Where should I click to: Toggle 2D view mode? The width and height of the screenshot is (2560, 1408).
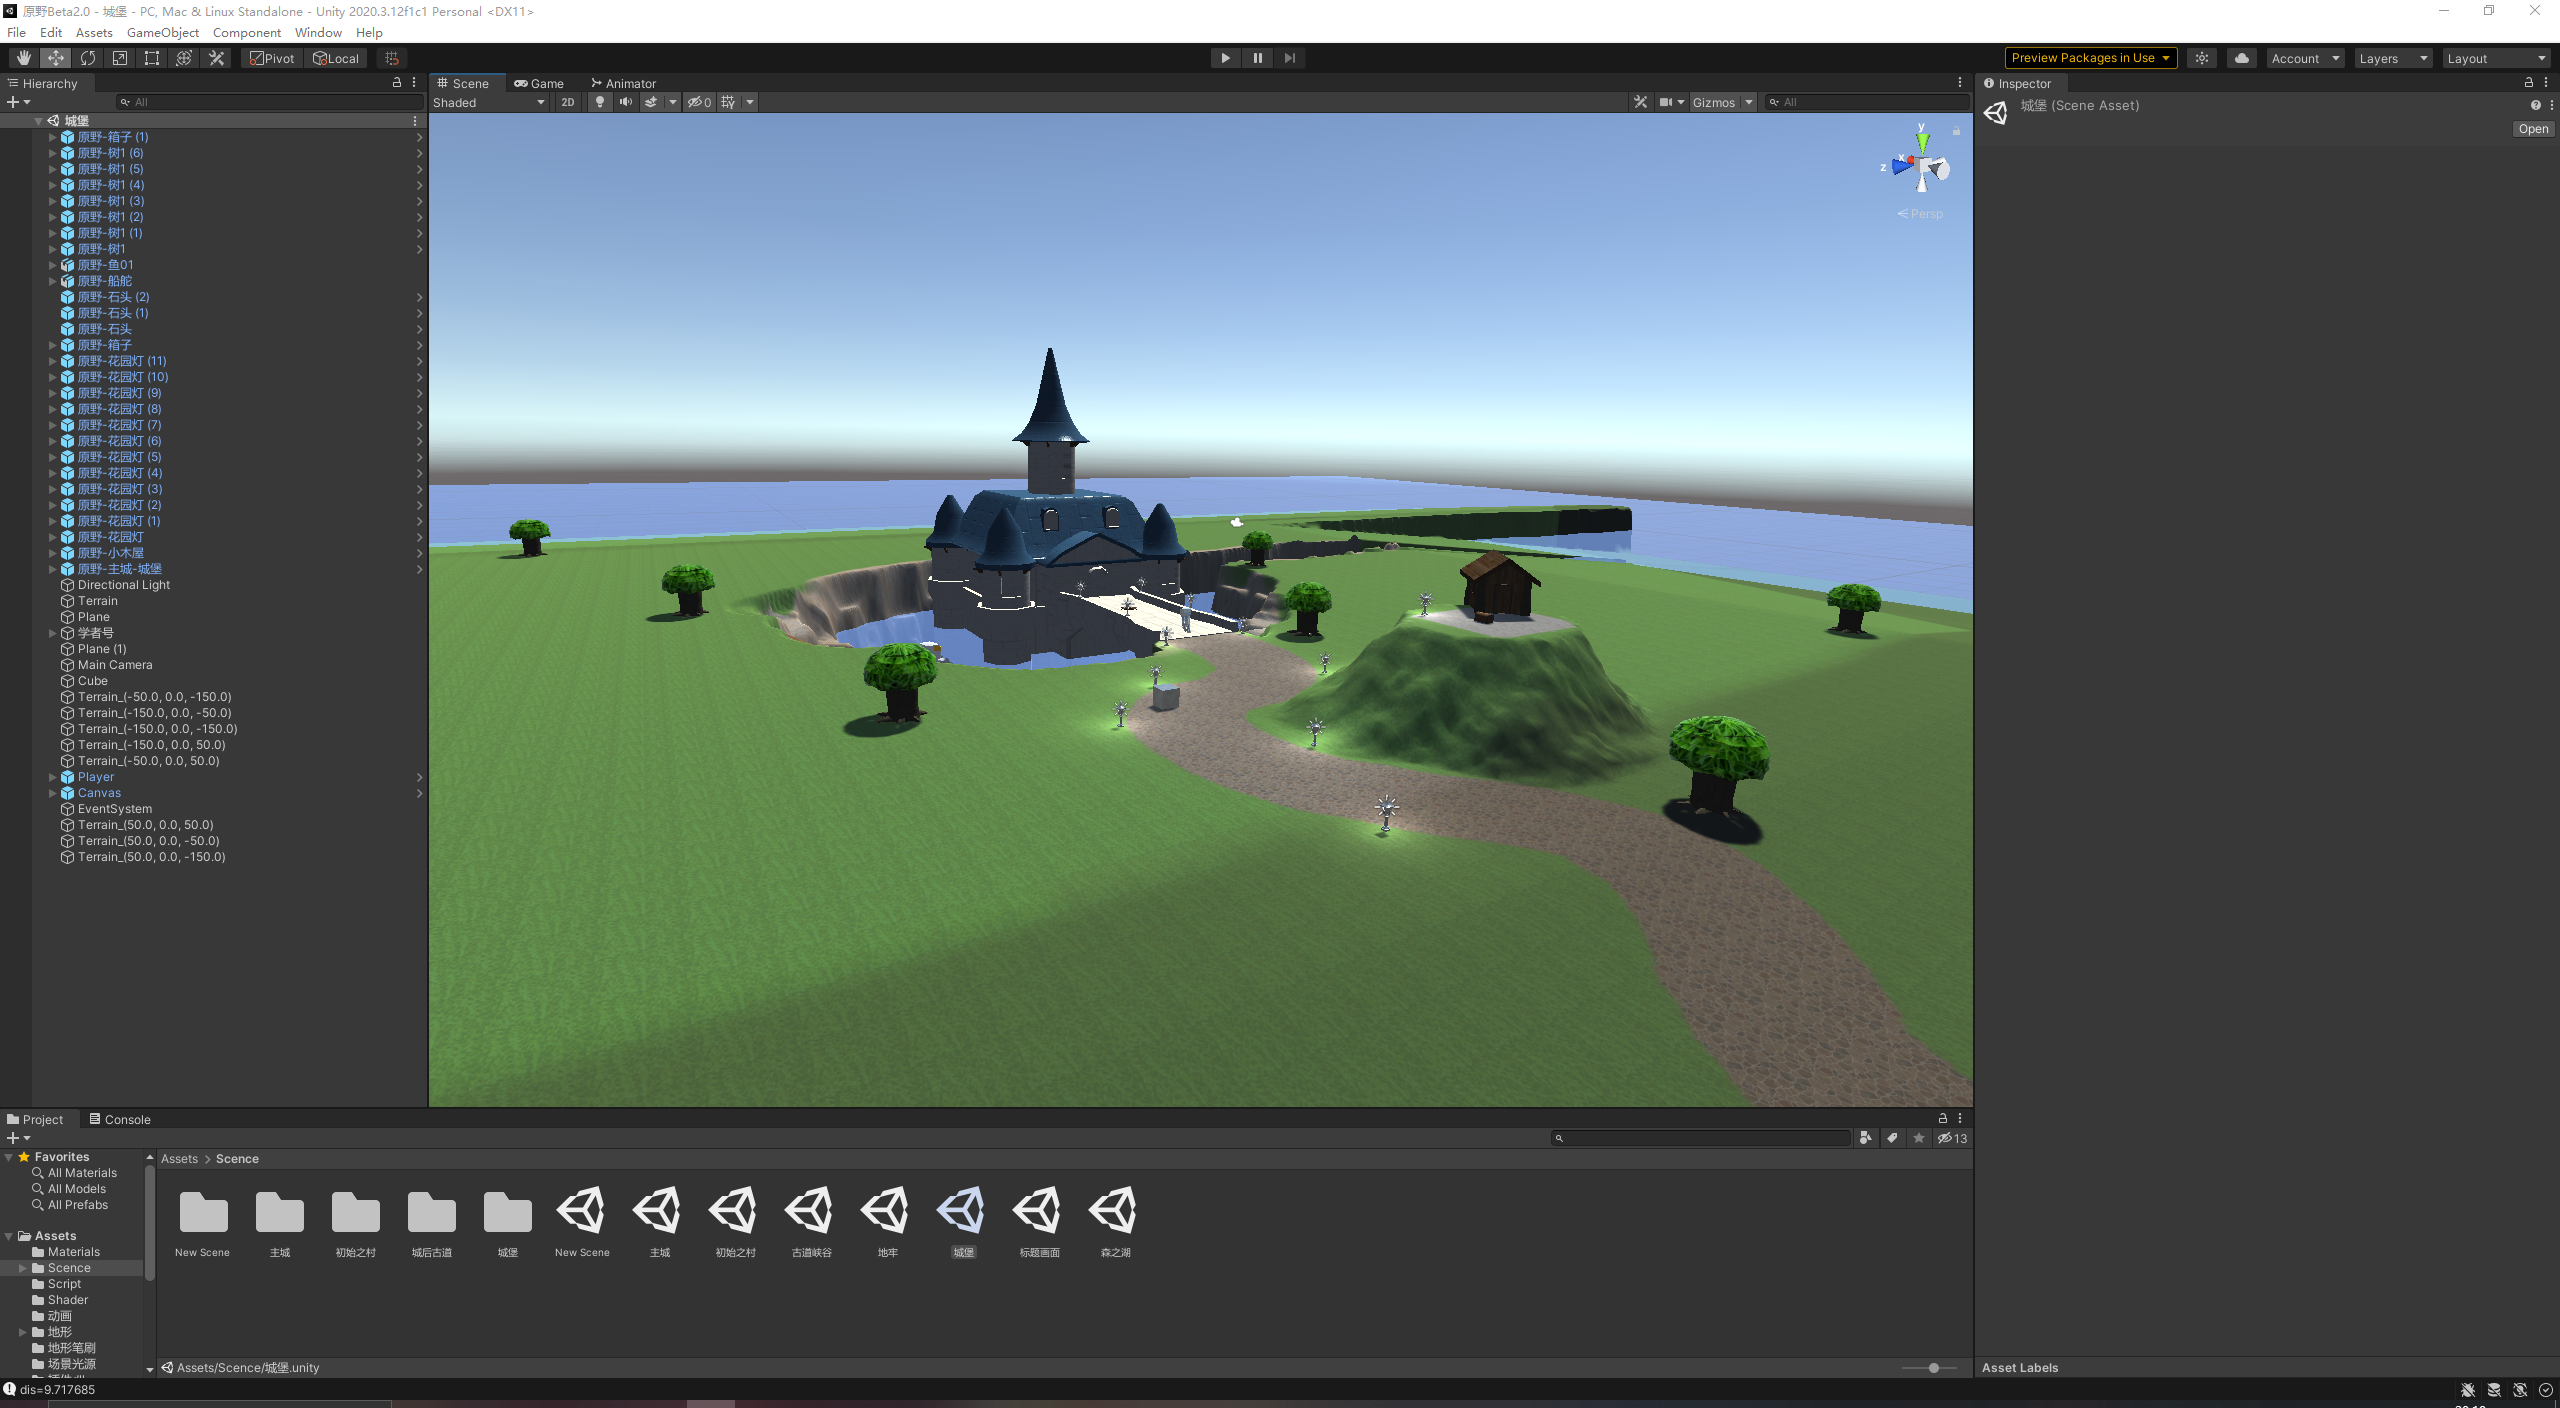(568, 102)
